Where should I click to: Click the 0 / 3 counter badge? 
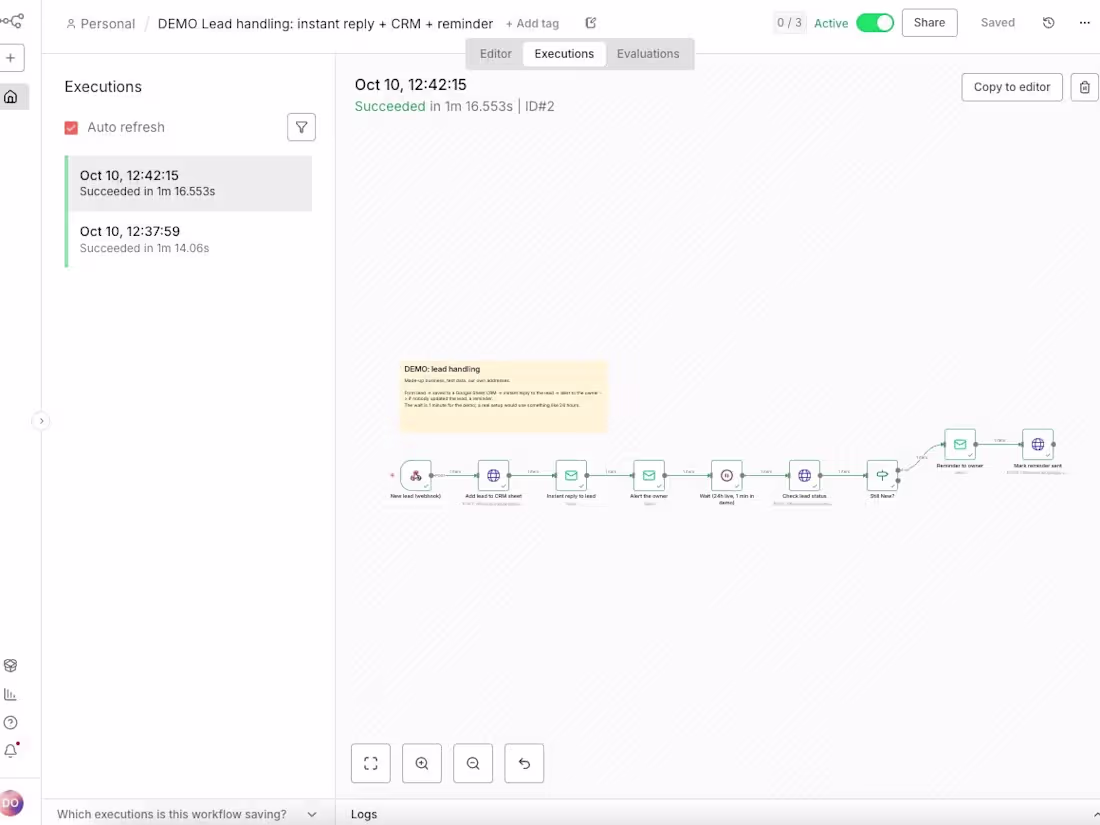[789, 22]
